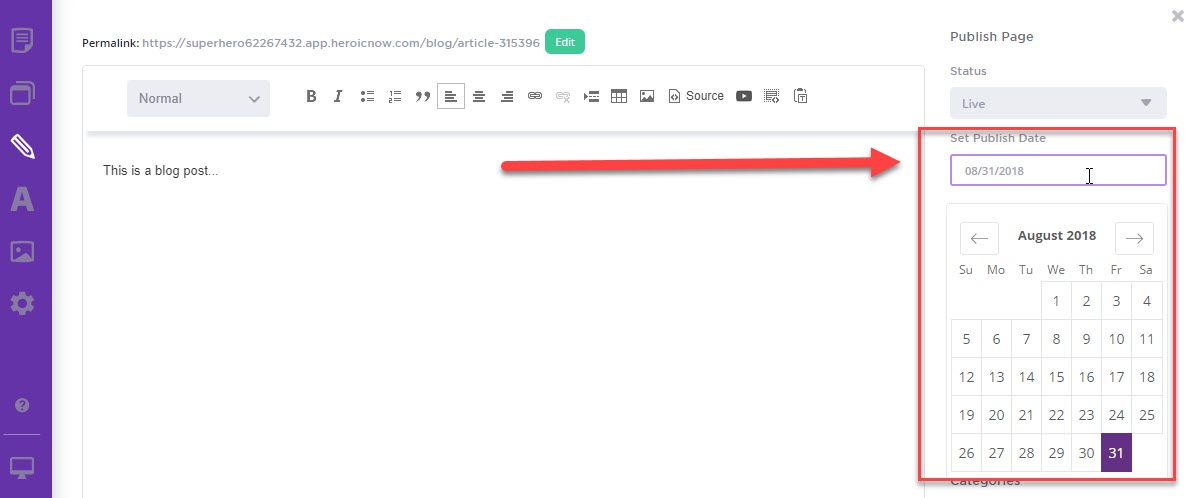Screen dimensions: 1185x498
Task: Select August 15 in the calendar
Action: click(1056, 376)
